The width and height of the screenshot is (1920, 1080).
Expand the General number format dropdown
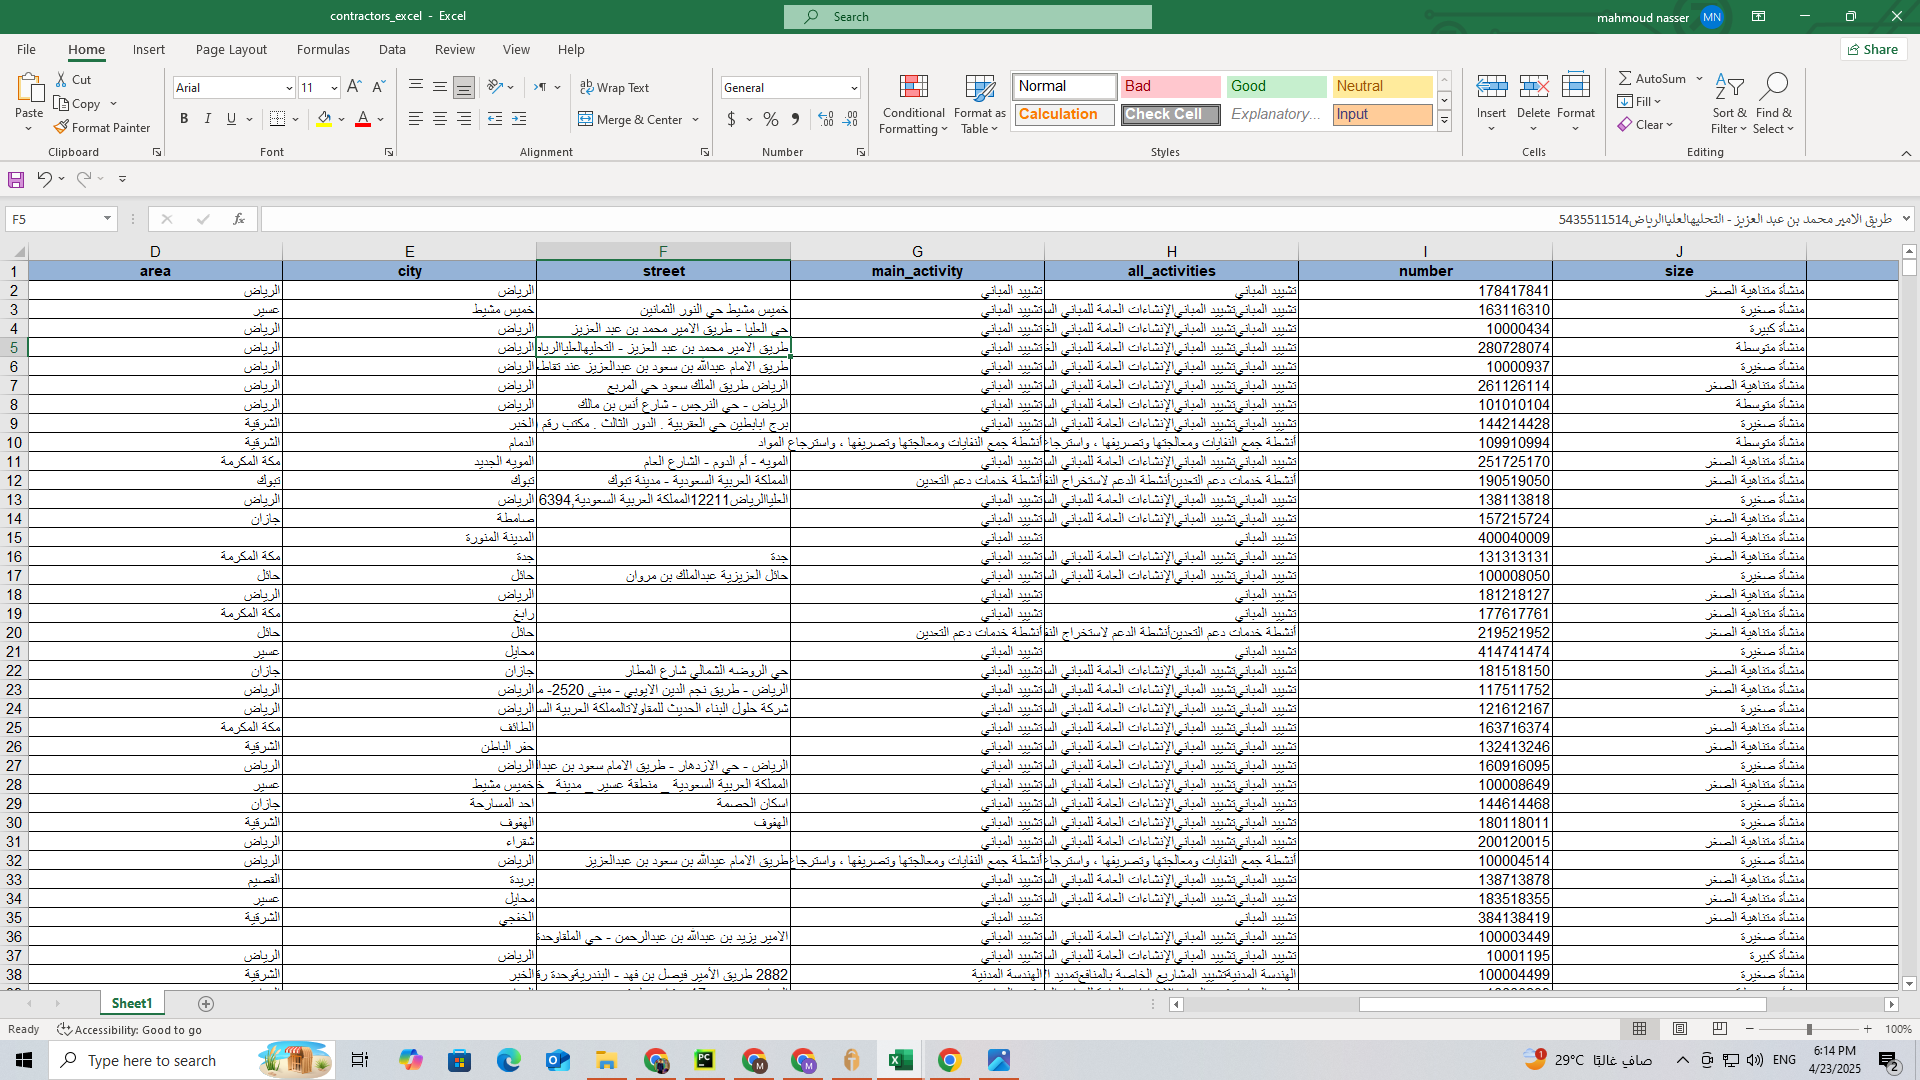coord(854,88)
